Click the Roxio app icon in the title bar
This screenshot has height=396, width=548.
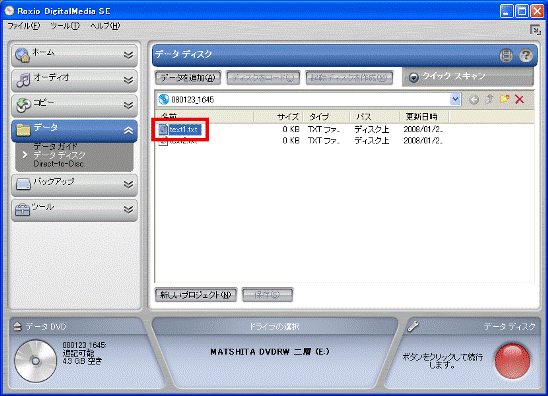(9, 11)
